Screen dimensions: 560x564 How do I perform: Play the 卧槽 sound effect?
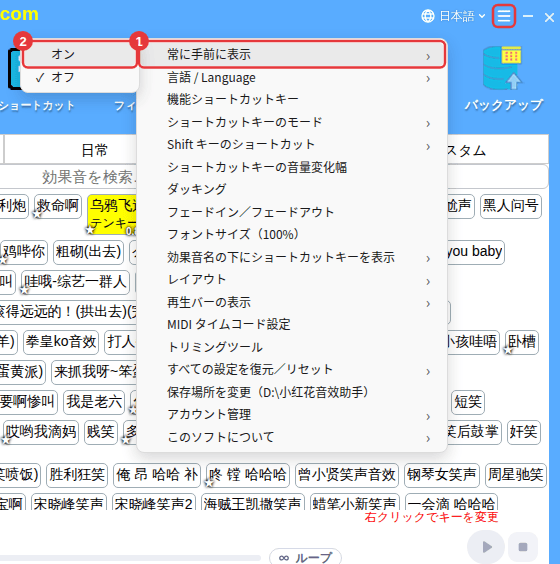coord(522,341)
